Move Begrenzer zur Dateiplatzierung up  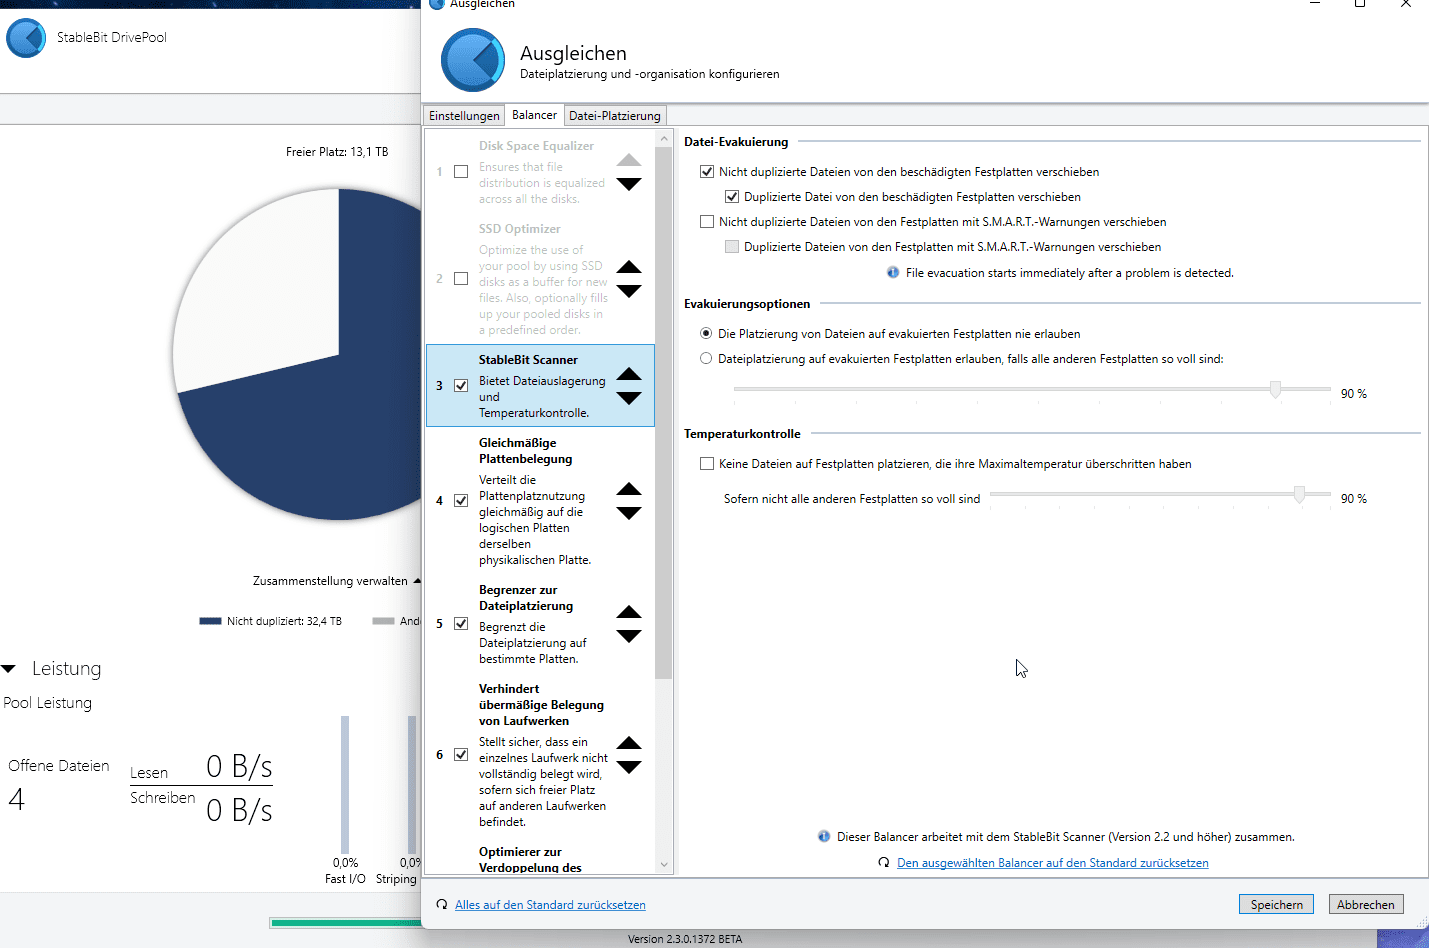point(629,612)
